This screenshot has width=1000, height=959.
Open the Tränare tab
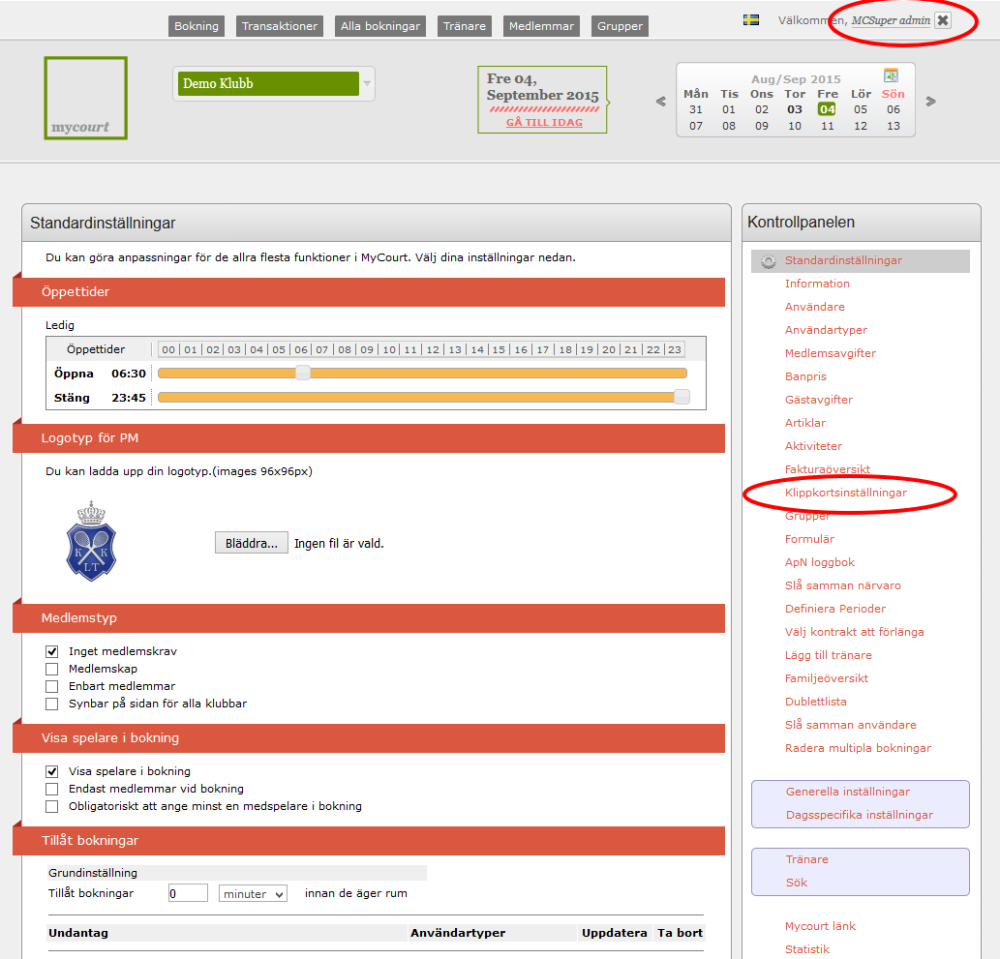[464, 26]
